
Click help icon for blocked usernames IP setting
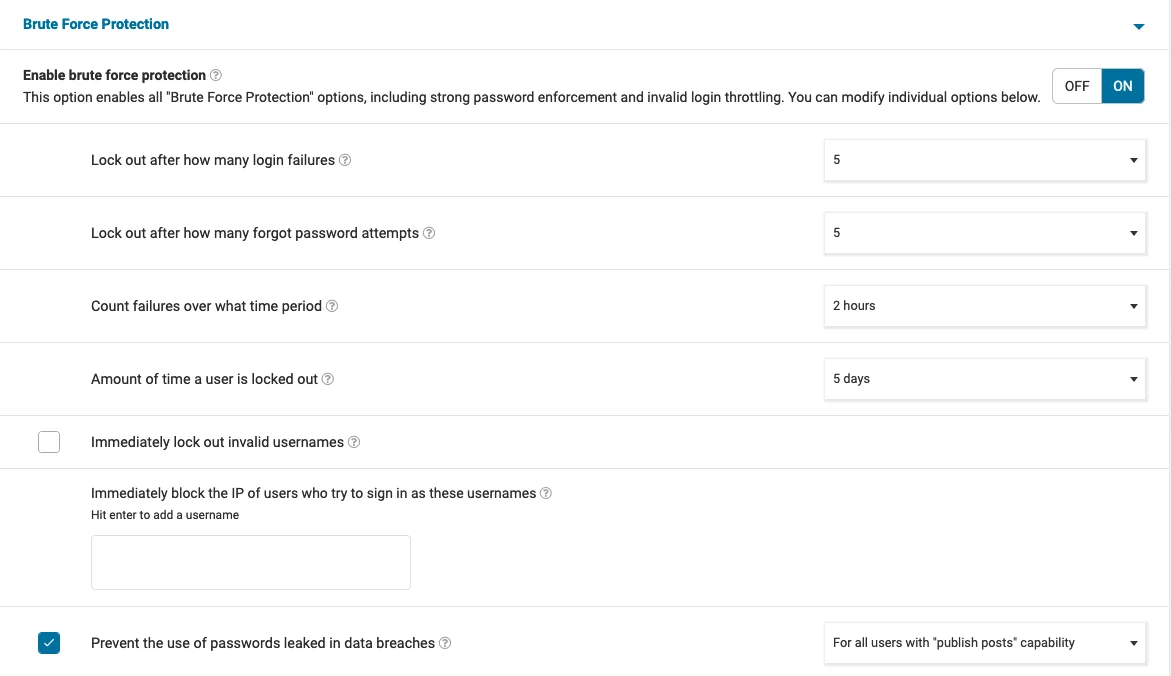546,493
